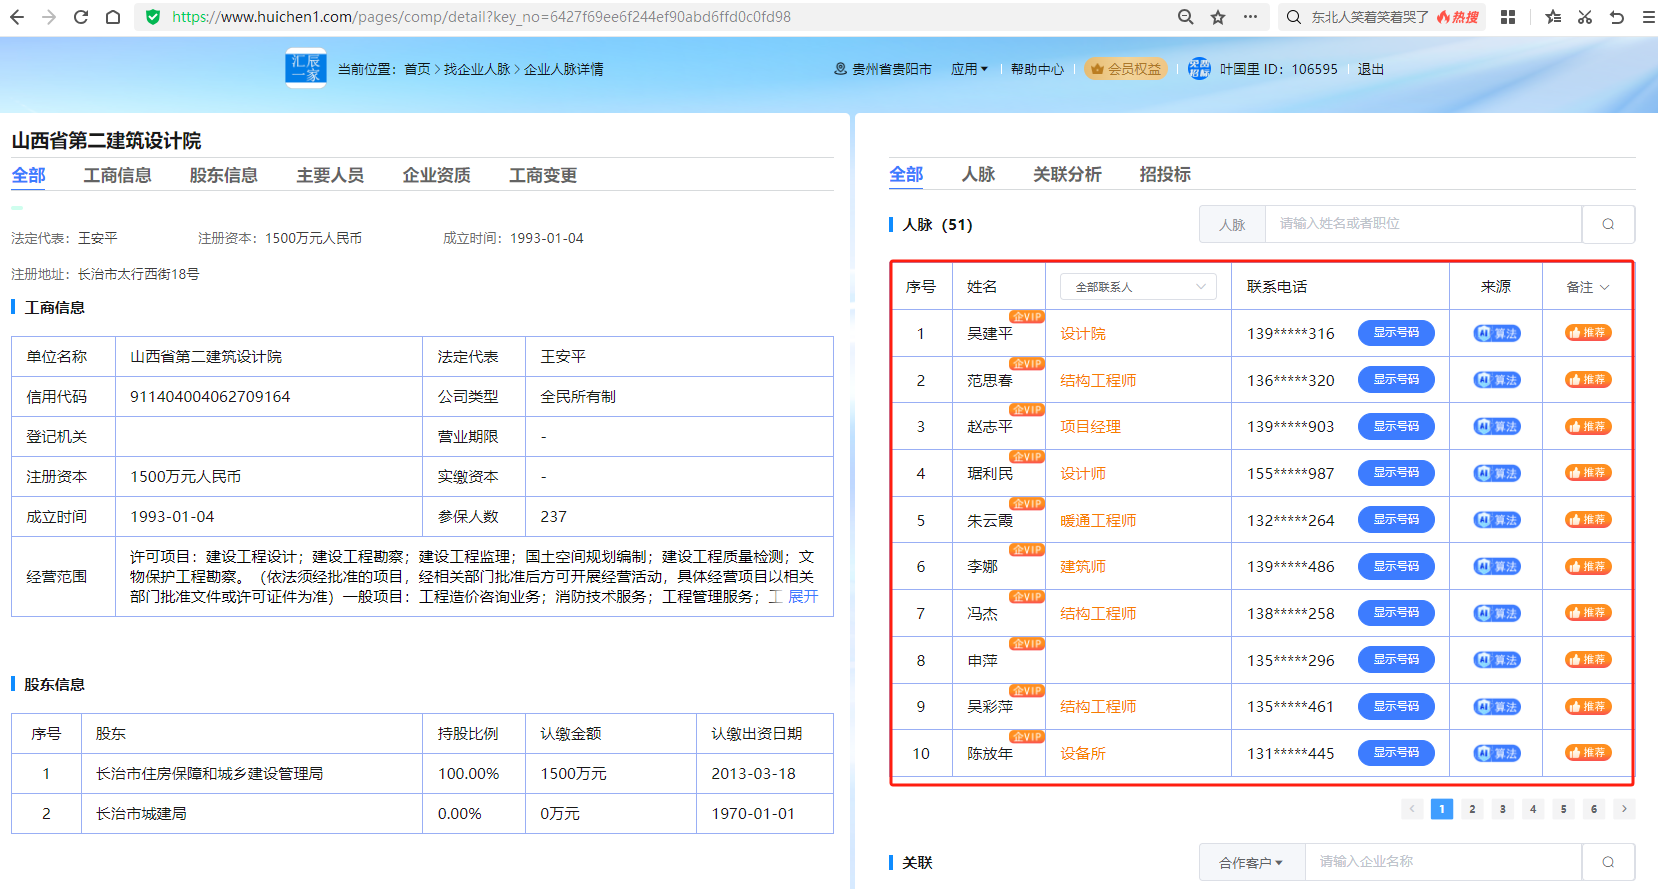Click the name or position search field
This screenshot has height=889, width=1658.
tap(1423, 224)
